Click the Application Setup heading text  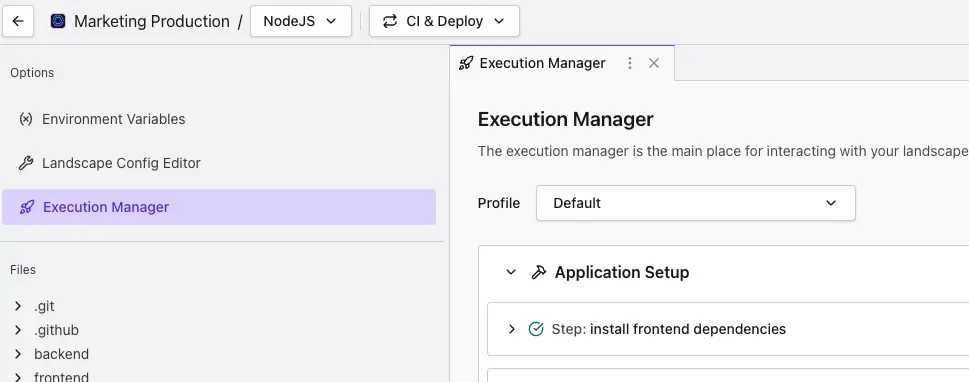click(622, 272)
